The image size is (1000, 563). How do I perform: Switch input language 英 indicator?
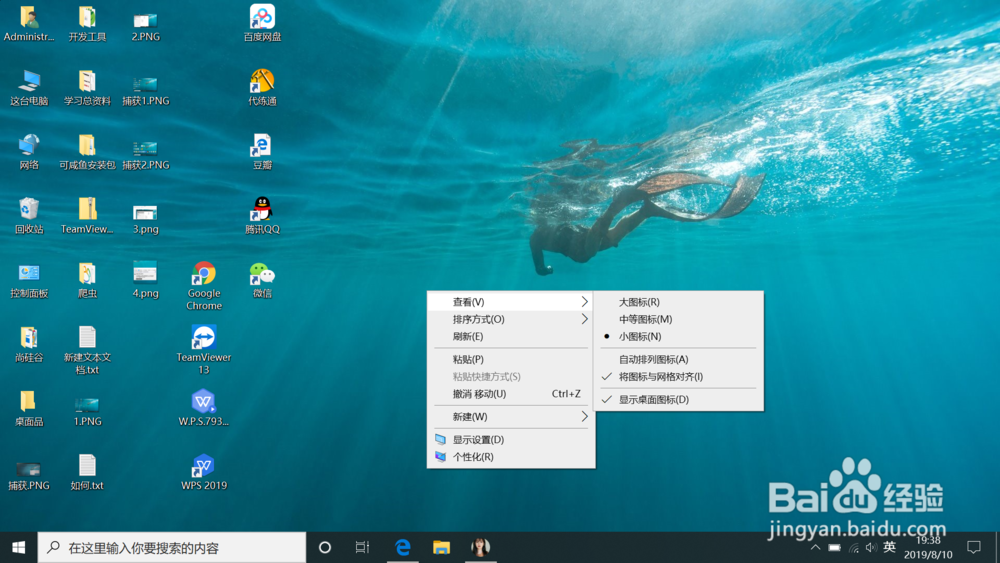[x=890, y=546]
